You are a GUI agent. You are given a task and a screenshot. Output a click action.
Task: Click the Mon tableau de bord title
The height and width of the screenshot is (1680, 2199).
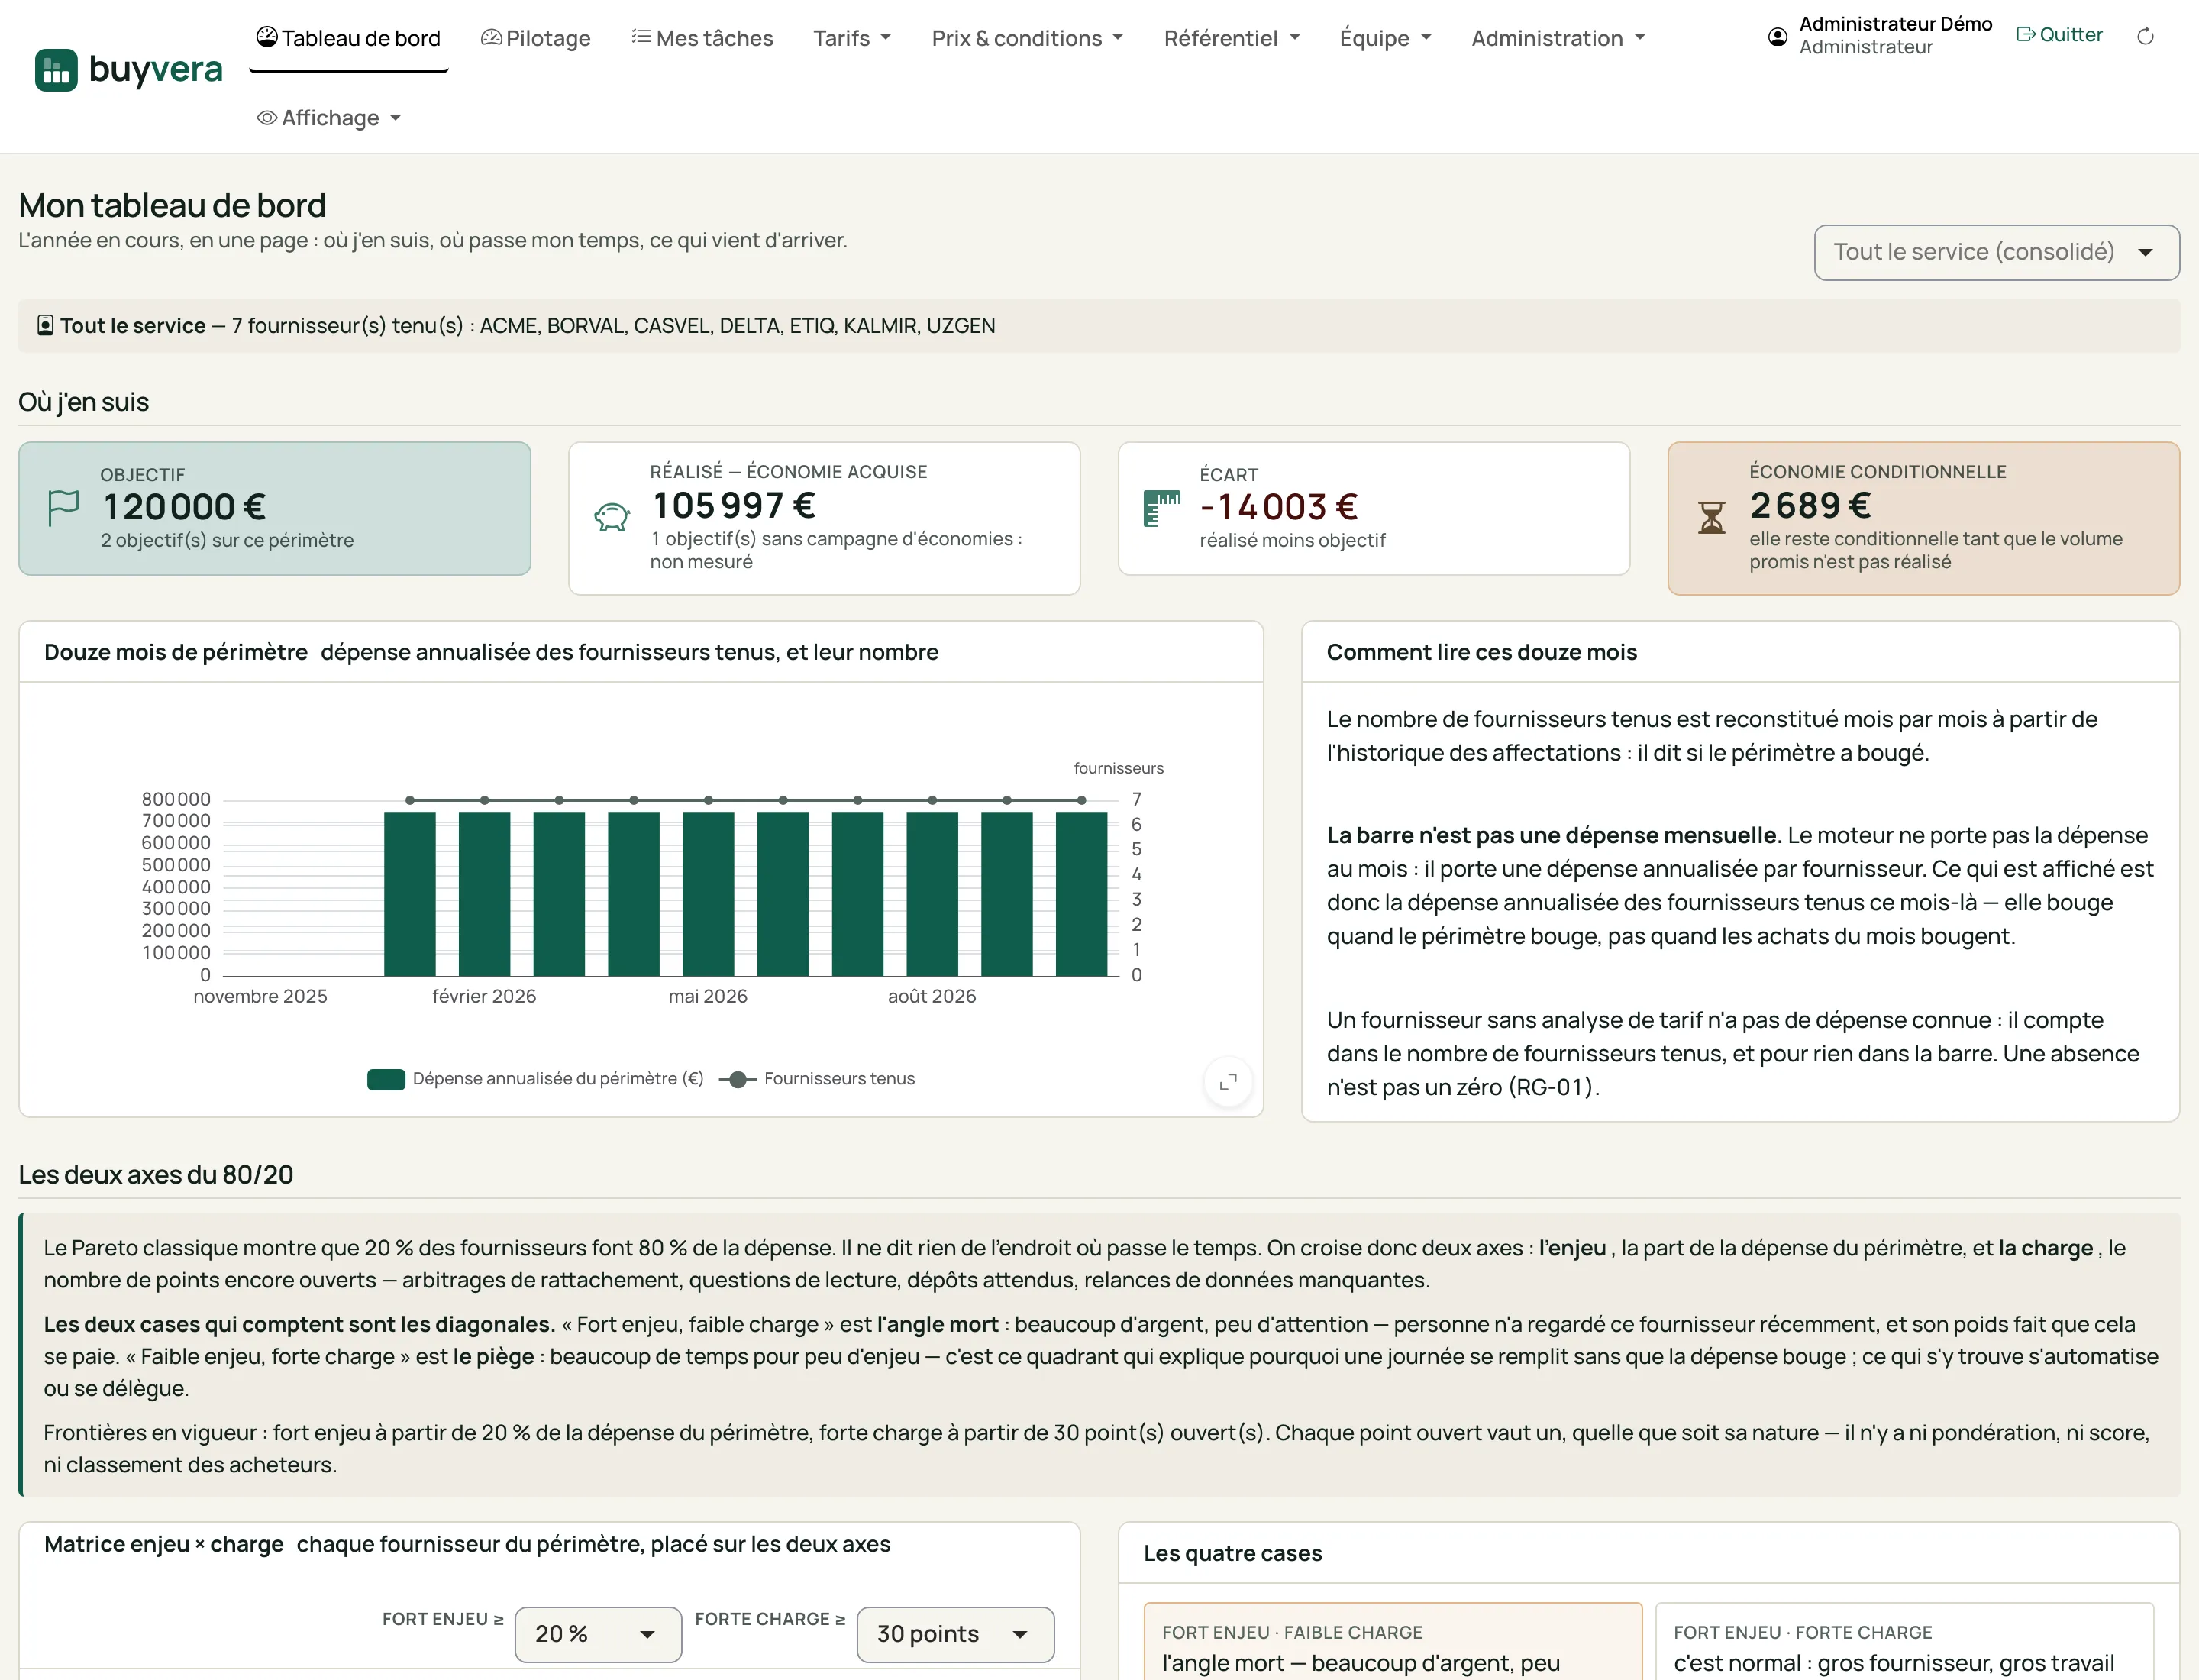point(172,205)
